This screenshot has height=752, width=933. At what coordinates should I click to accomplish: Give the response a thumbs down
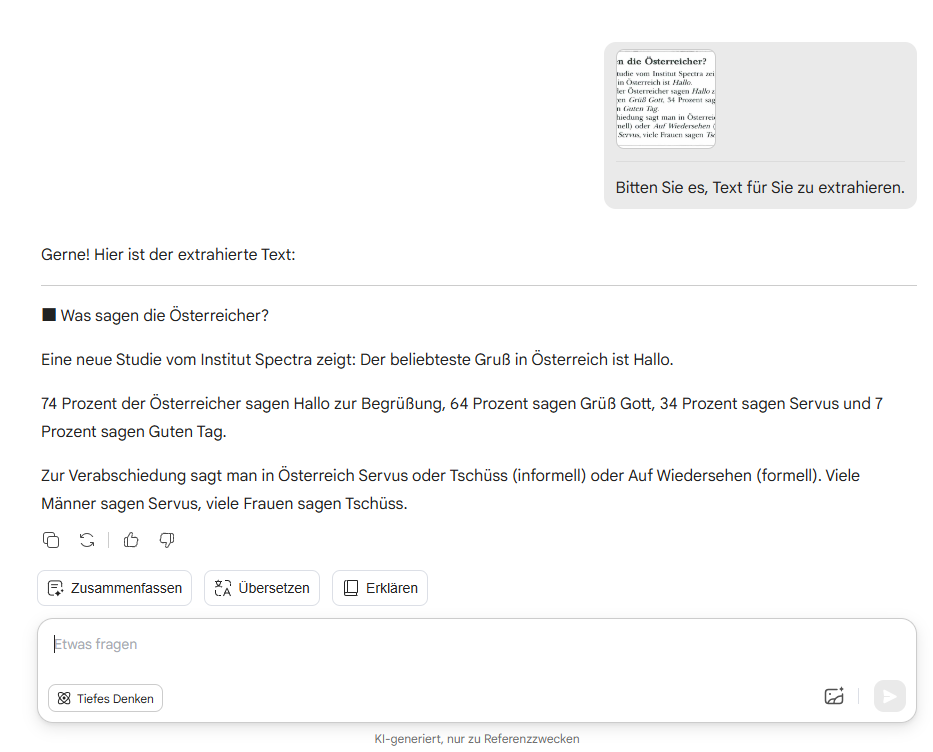(x=167, y=540)
